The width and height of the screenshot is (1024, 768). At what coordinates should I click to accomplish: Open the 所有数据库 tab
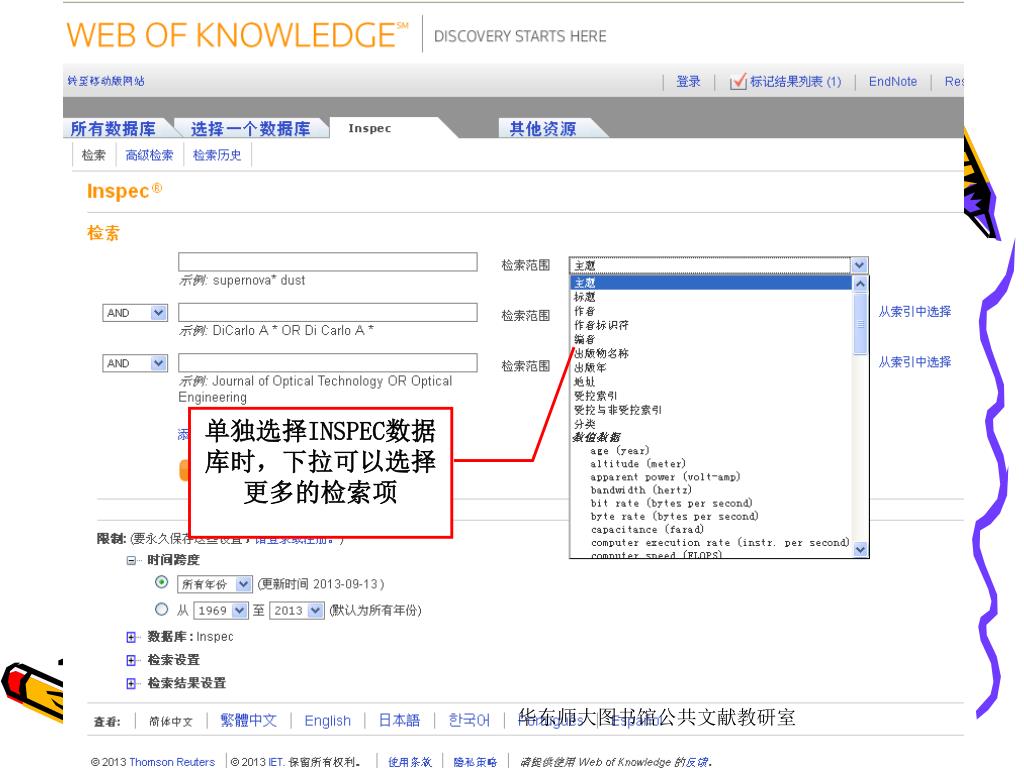point(113,129)
